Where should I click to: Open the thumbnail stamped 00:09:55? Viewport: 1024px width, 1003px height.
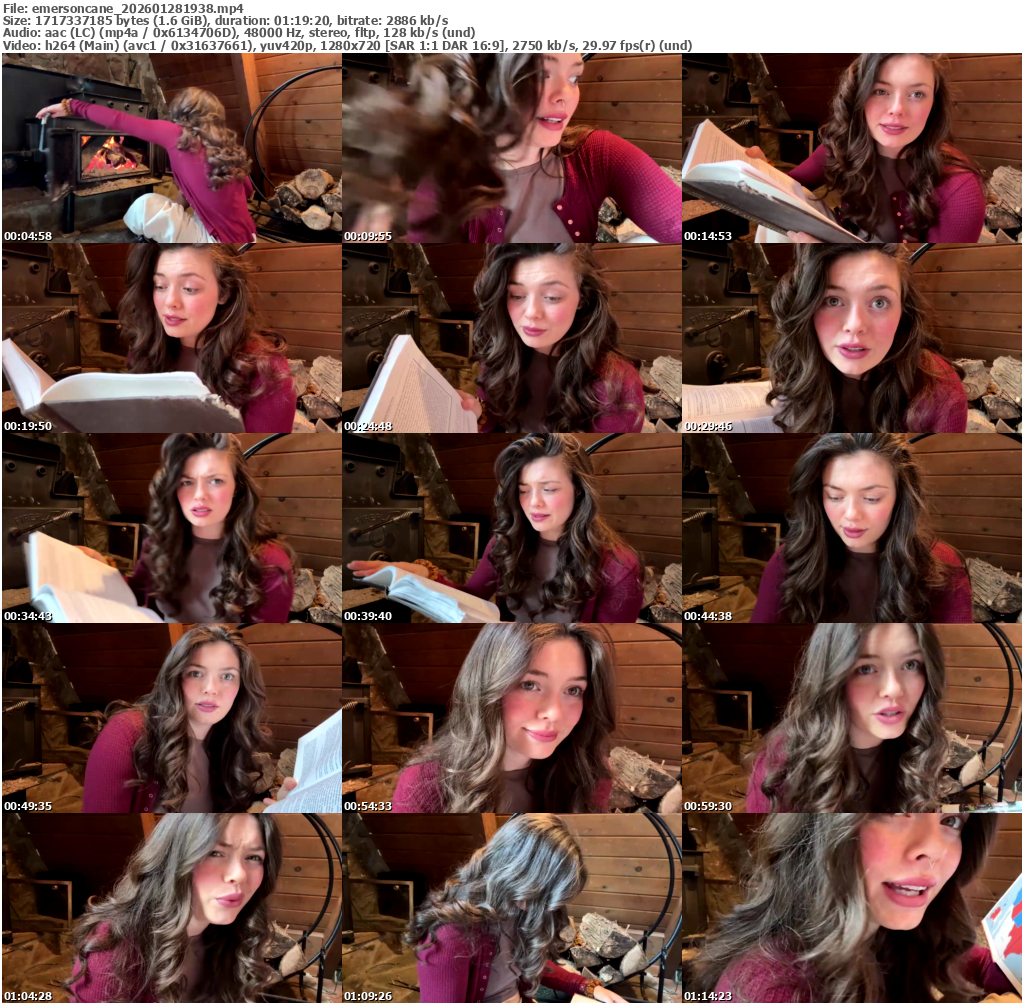[x=512, y=148]
